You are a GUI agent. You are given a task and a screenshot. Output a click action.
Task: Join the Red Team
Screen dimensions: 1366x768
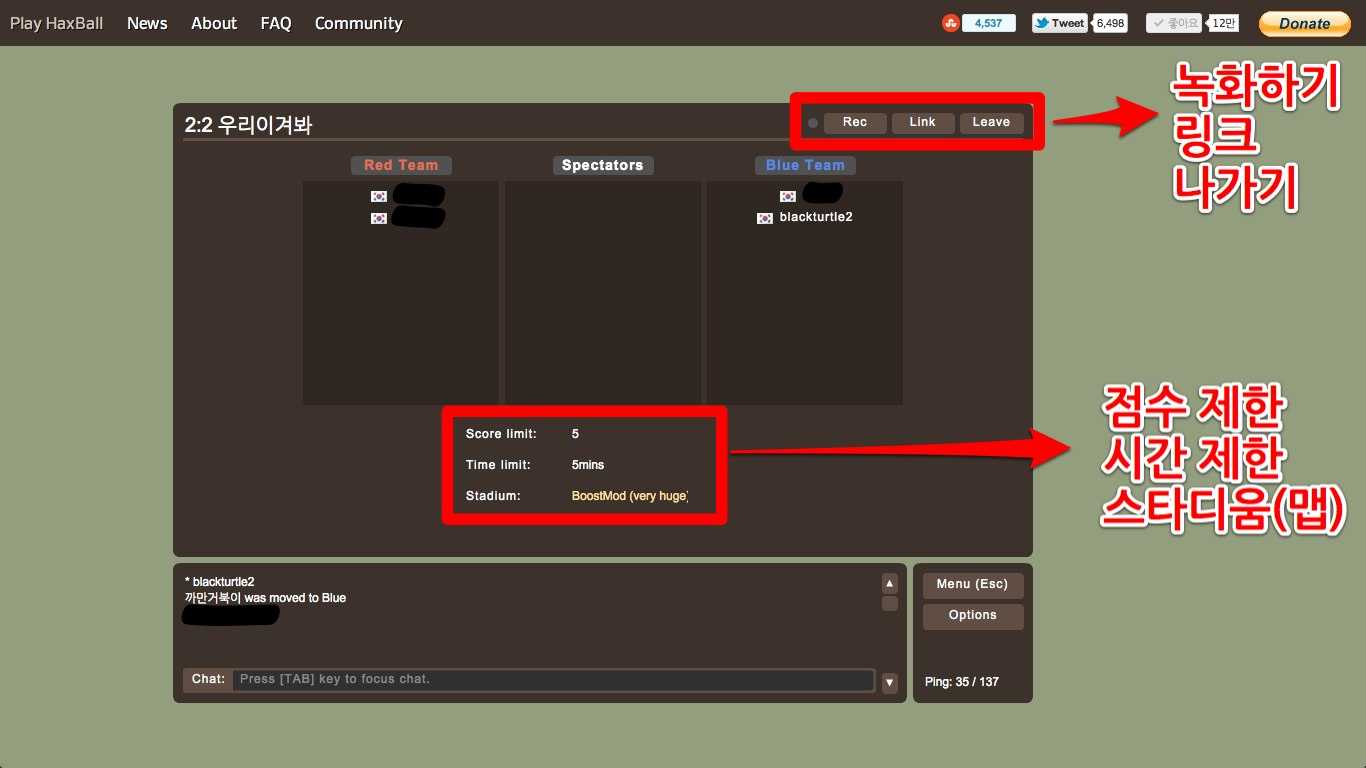pyautogui.click(x=401, y=165)
